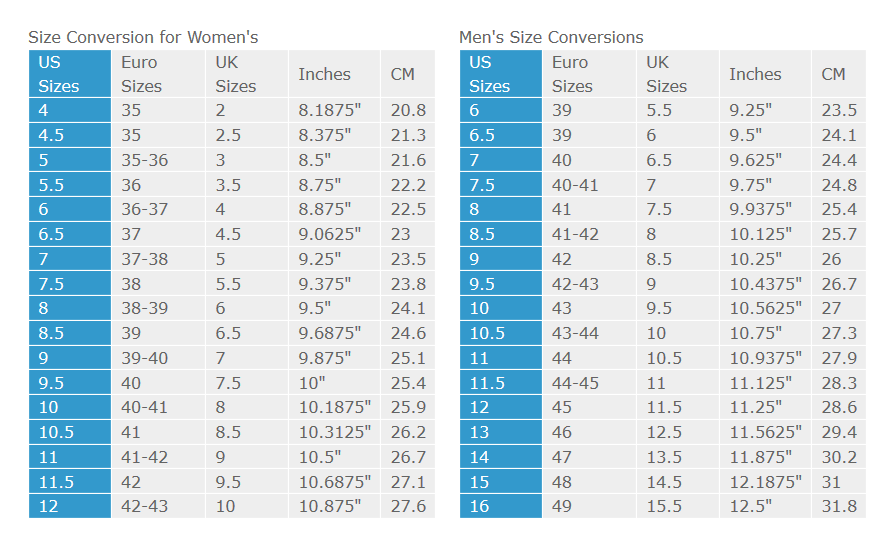Select women's US size 4 cell
Screen dimensions: 896x549
pos(69,111)
